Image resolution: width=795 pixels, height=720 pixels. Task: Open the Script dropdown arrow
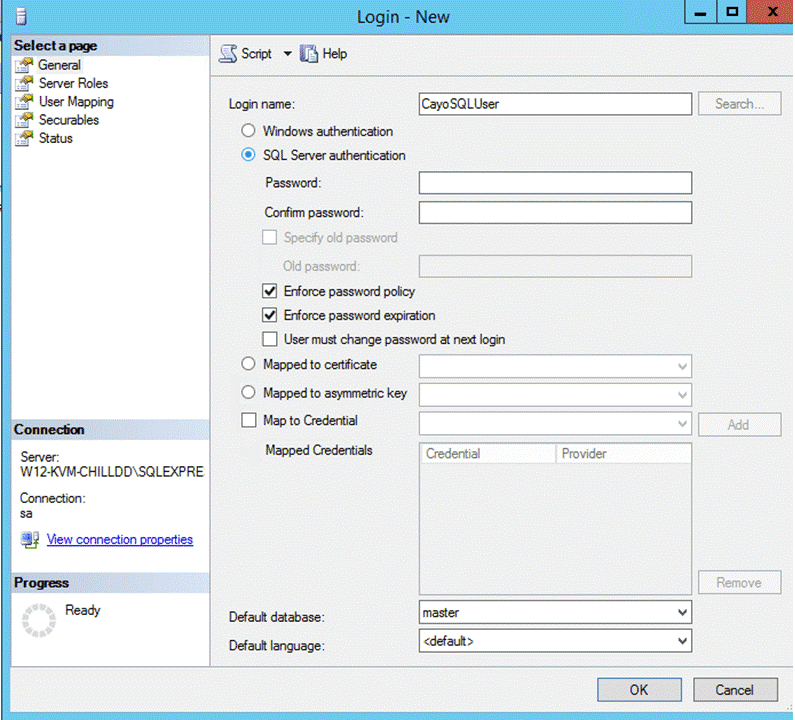coord(287,53)
